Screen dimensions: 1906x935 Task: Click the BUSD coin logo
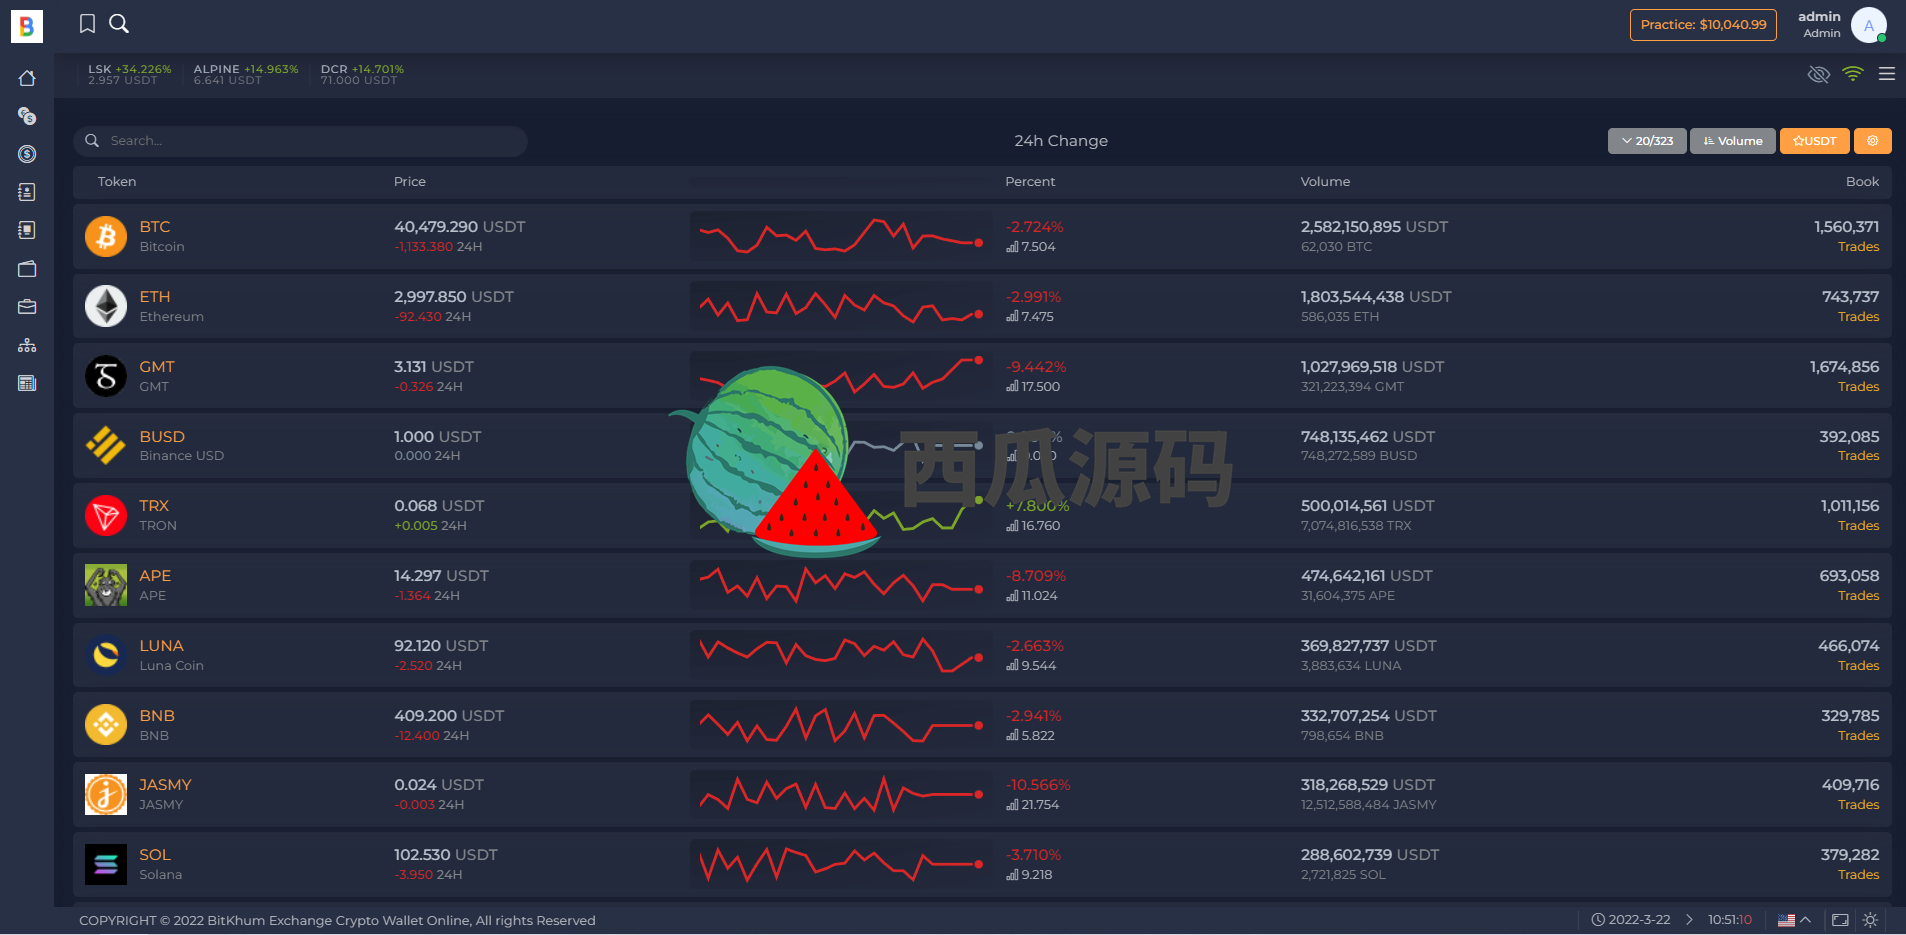(x=106, y=446)
